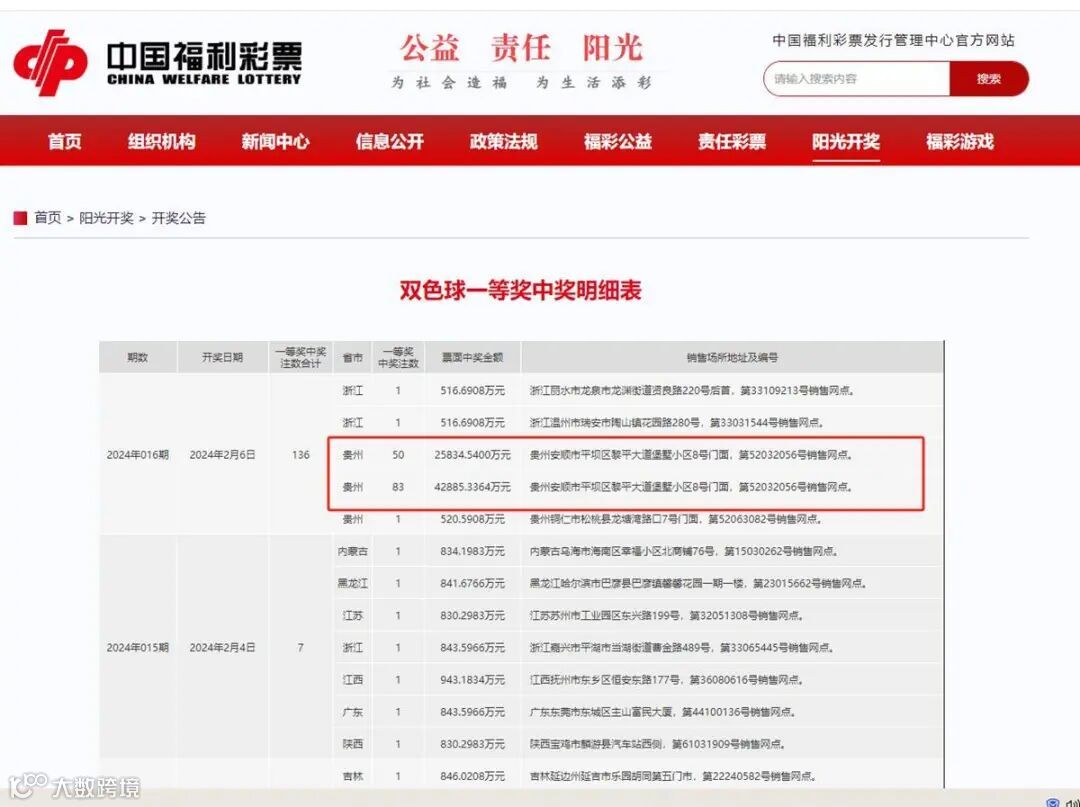The height and width of the screenshot is (807, 1080).
Task: Select the 阳光开奖 menu item
Action: pyautogui.click(x=846, y=142)
